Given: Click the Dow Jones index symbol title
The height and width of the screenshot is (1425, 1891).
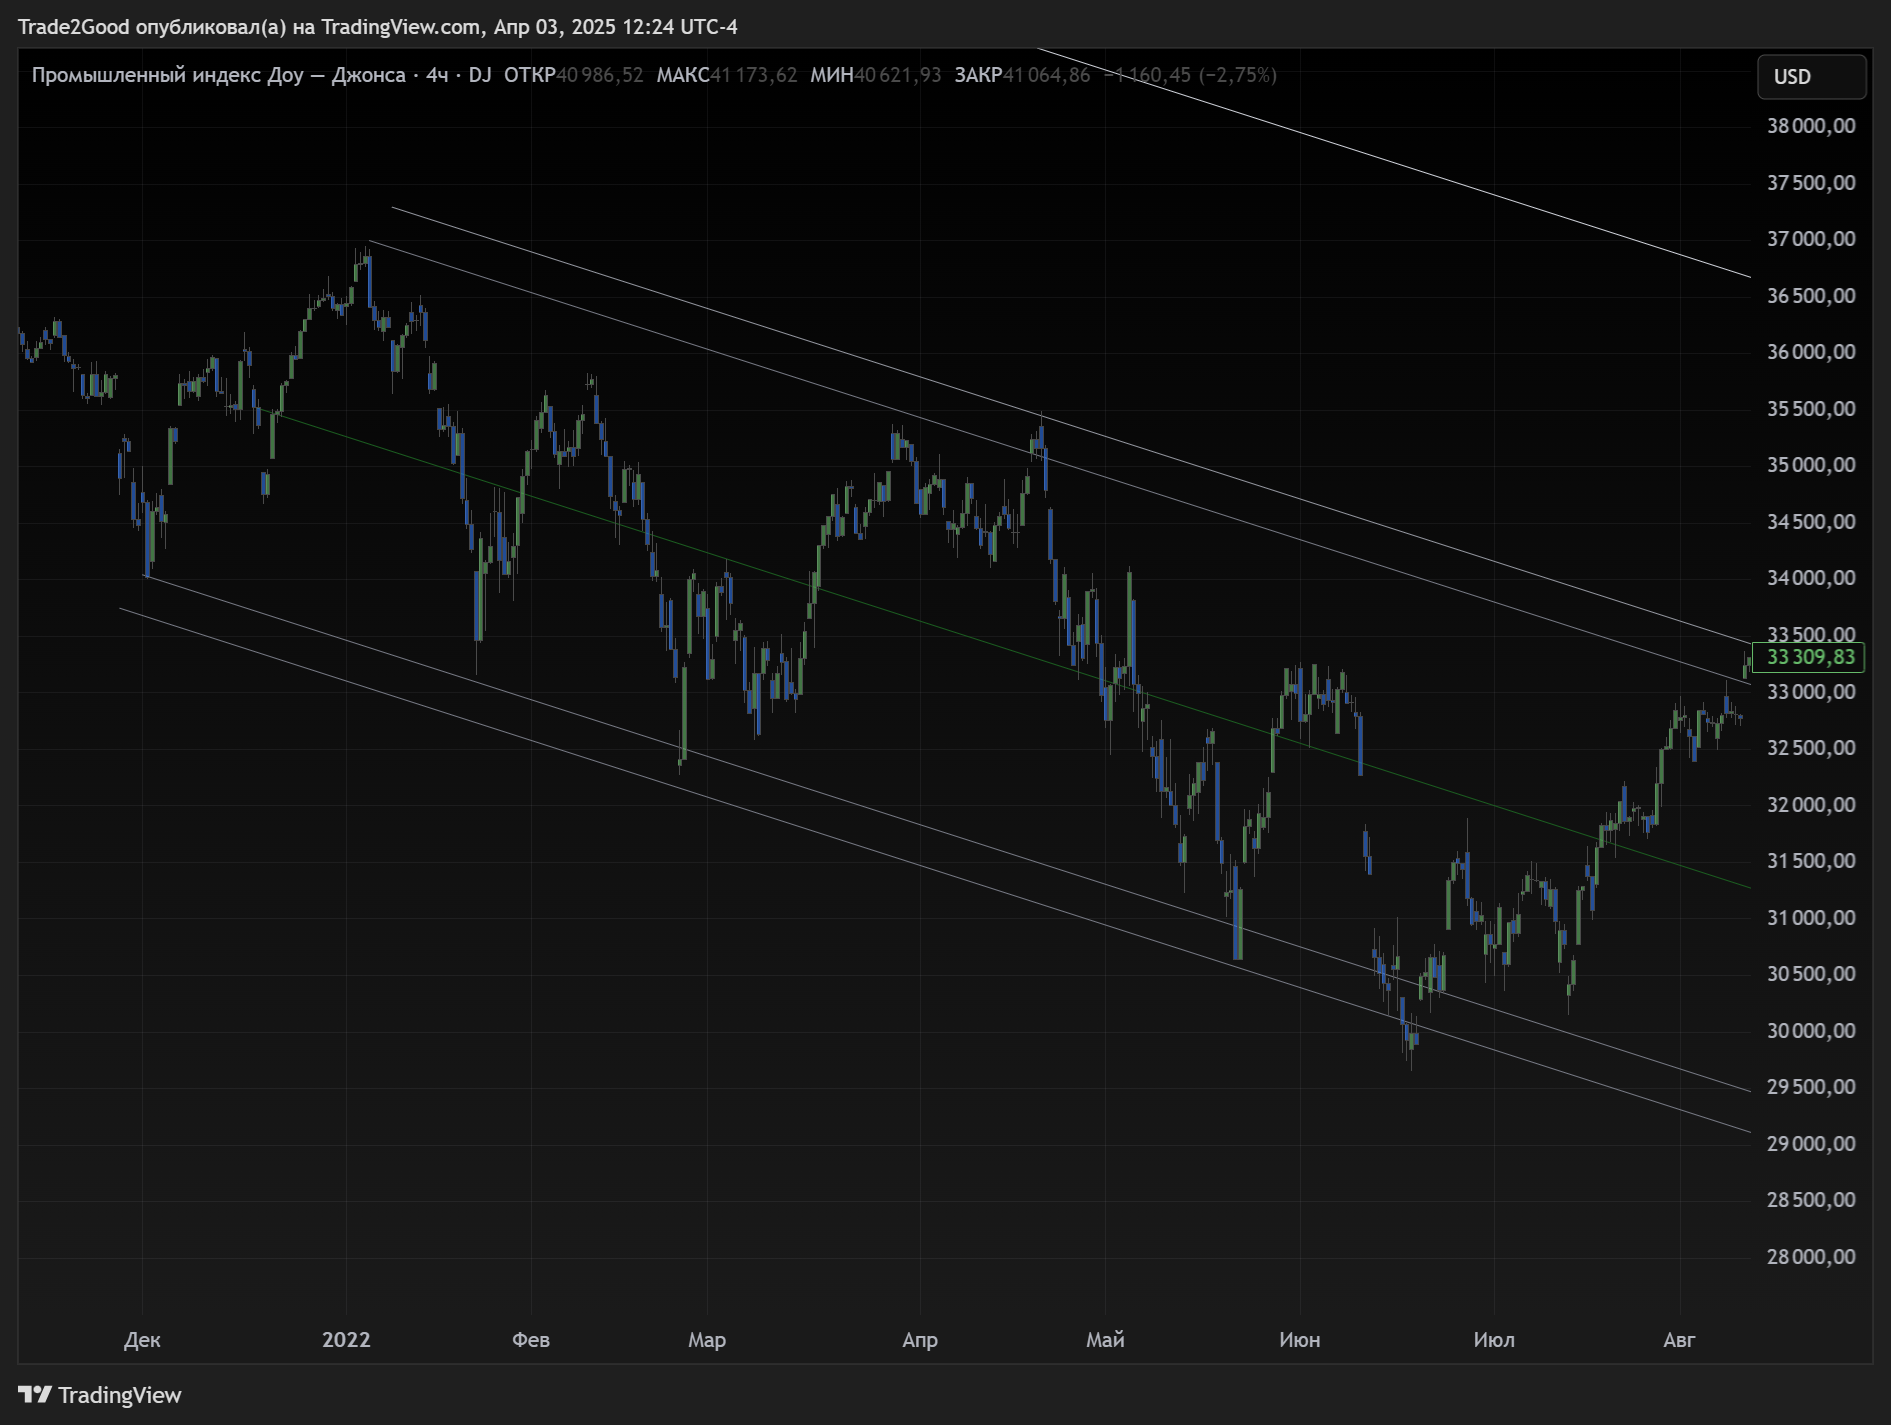Looking at the screenshot, I should (x=218, y=75).
